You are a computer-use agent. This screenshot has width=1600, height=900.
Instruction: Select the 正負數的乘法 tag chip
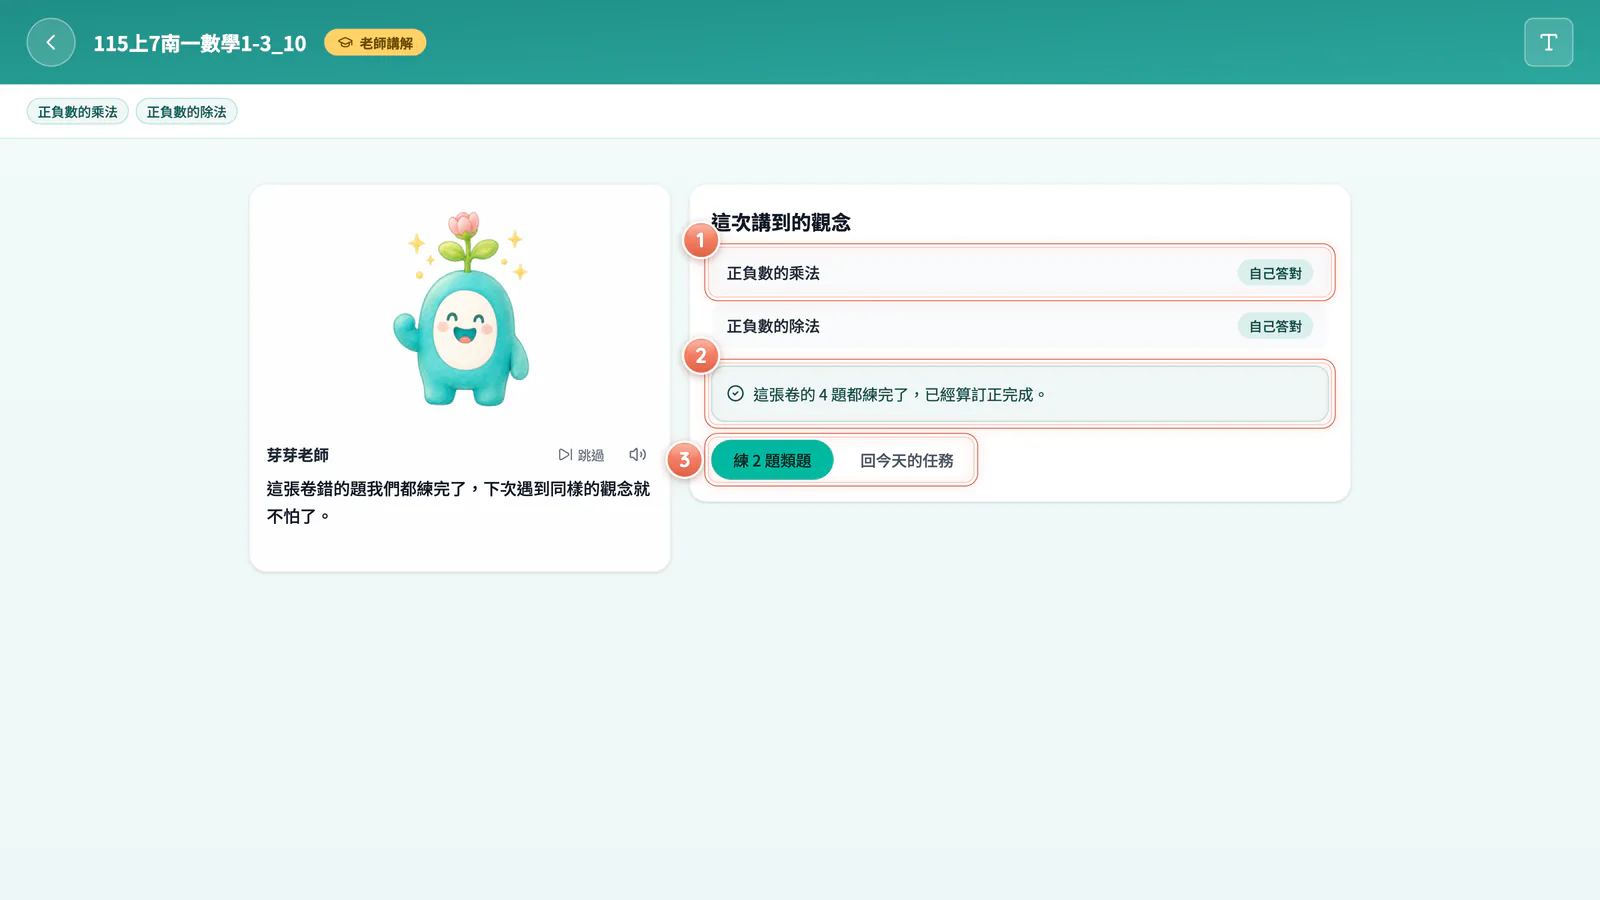(x=78, y=112)
